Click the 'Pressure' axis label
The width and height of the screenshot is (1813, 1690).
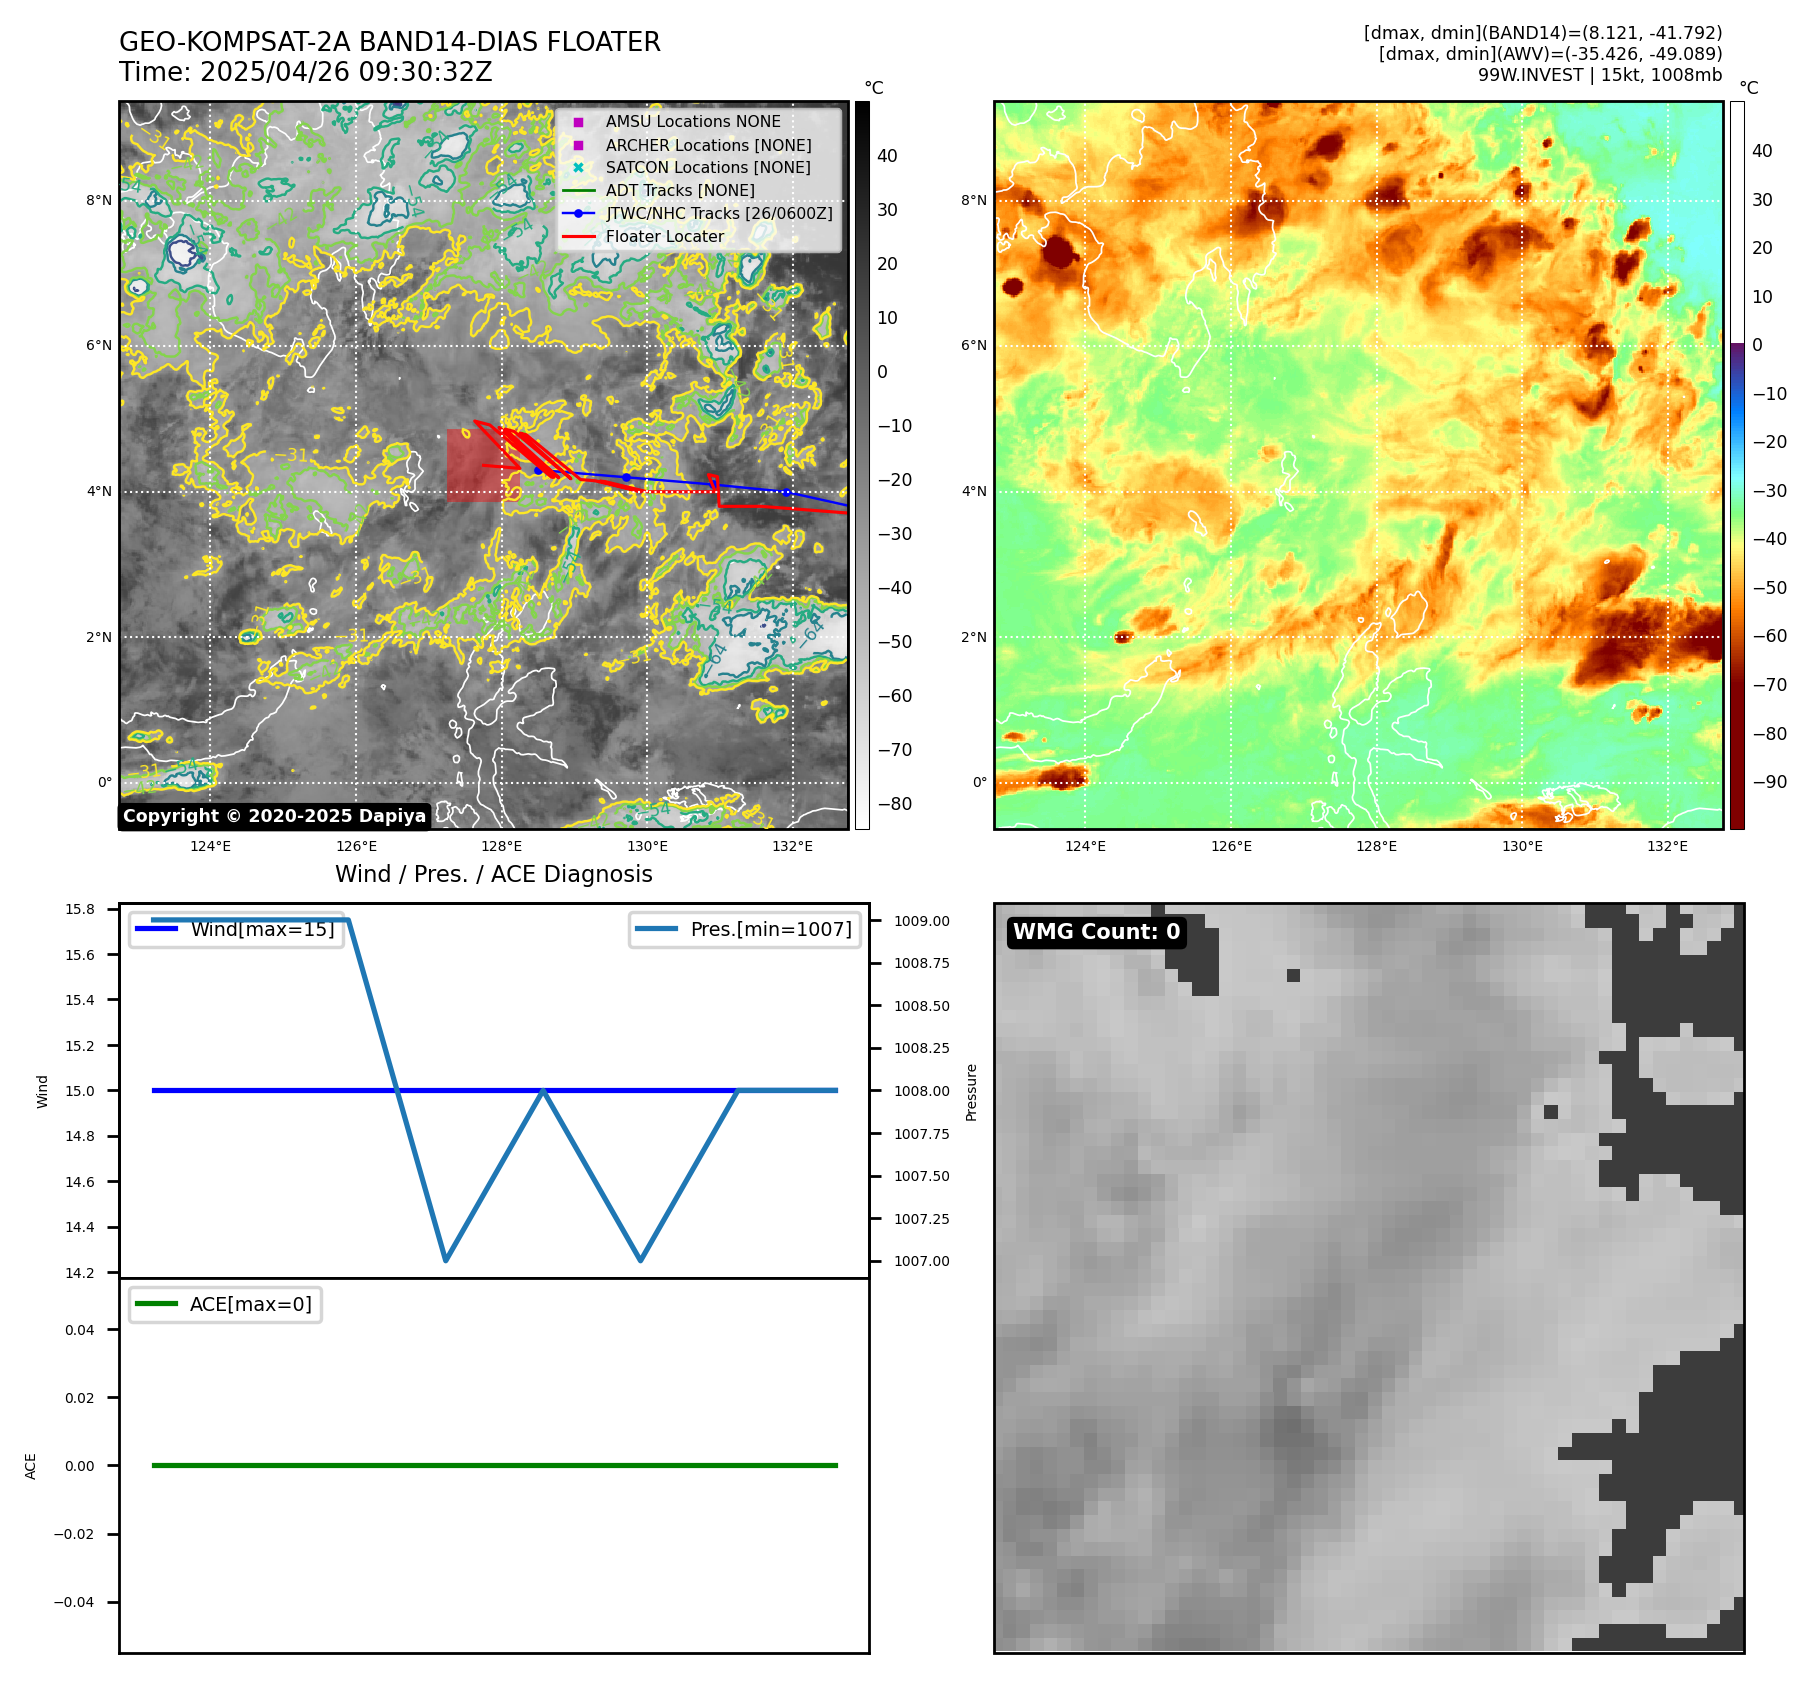[971, 1092]
